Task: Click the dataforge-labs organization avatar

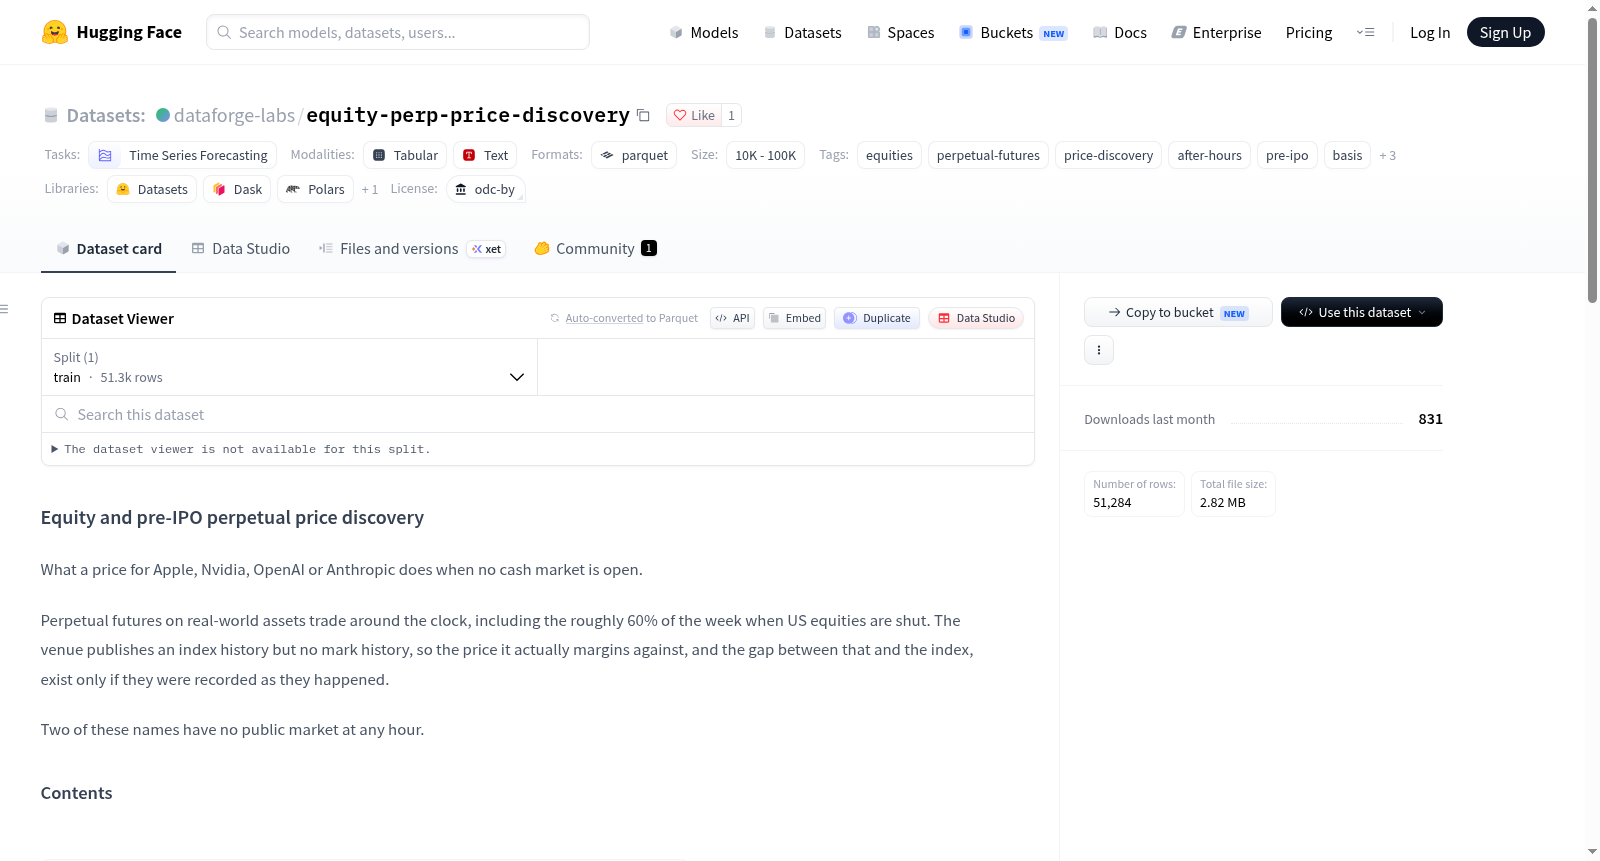Action: pos(163,115)
